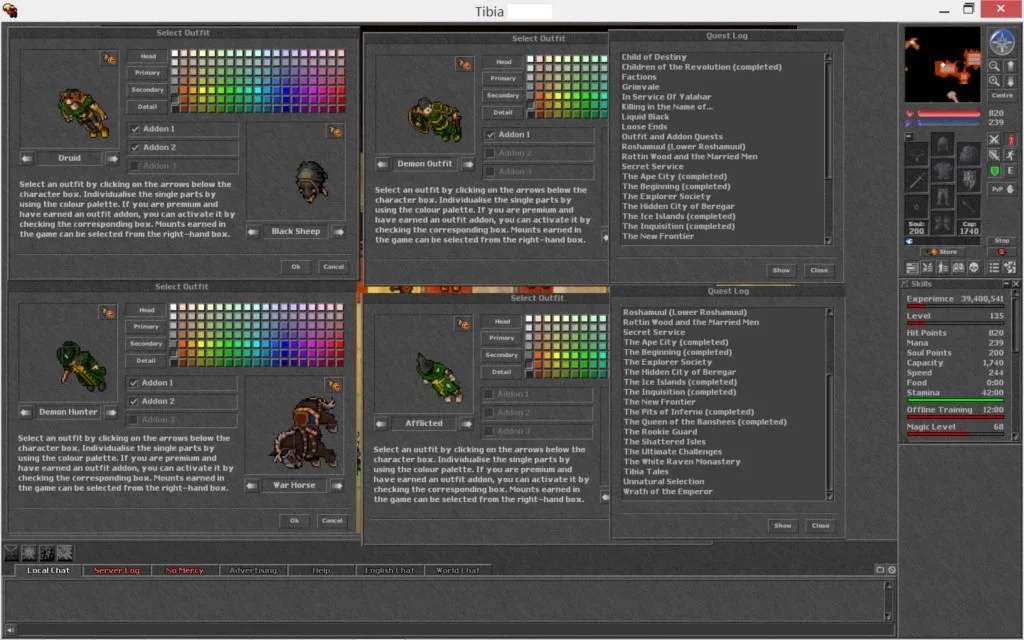Click the shield equipment slot

968,180
